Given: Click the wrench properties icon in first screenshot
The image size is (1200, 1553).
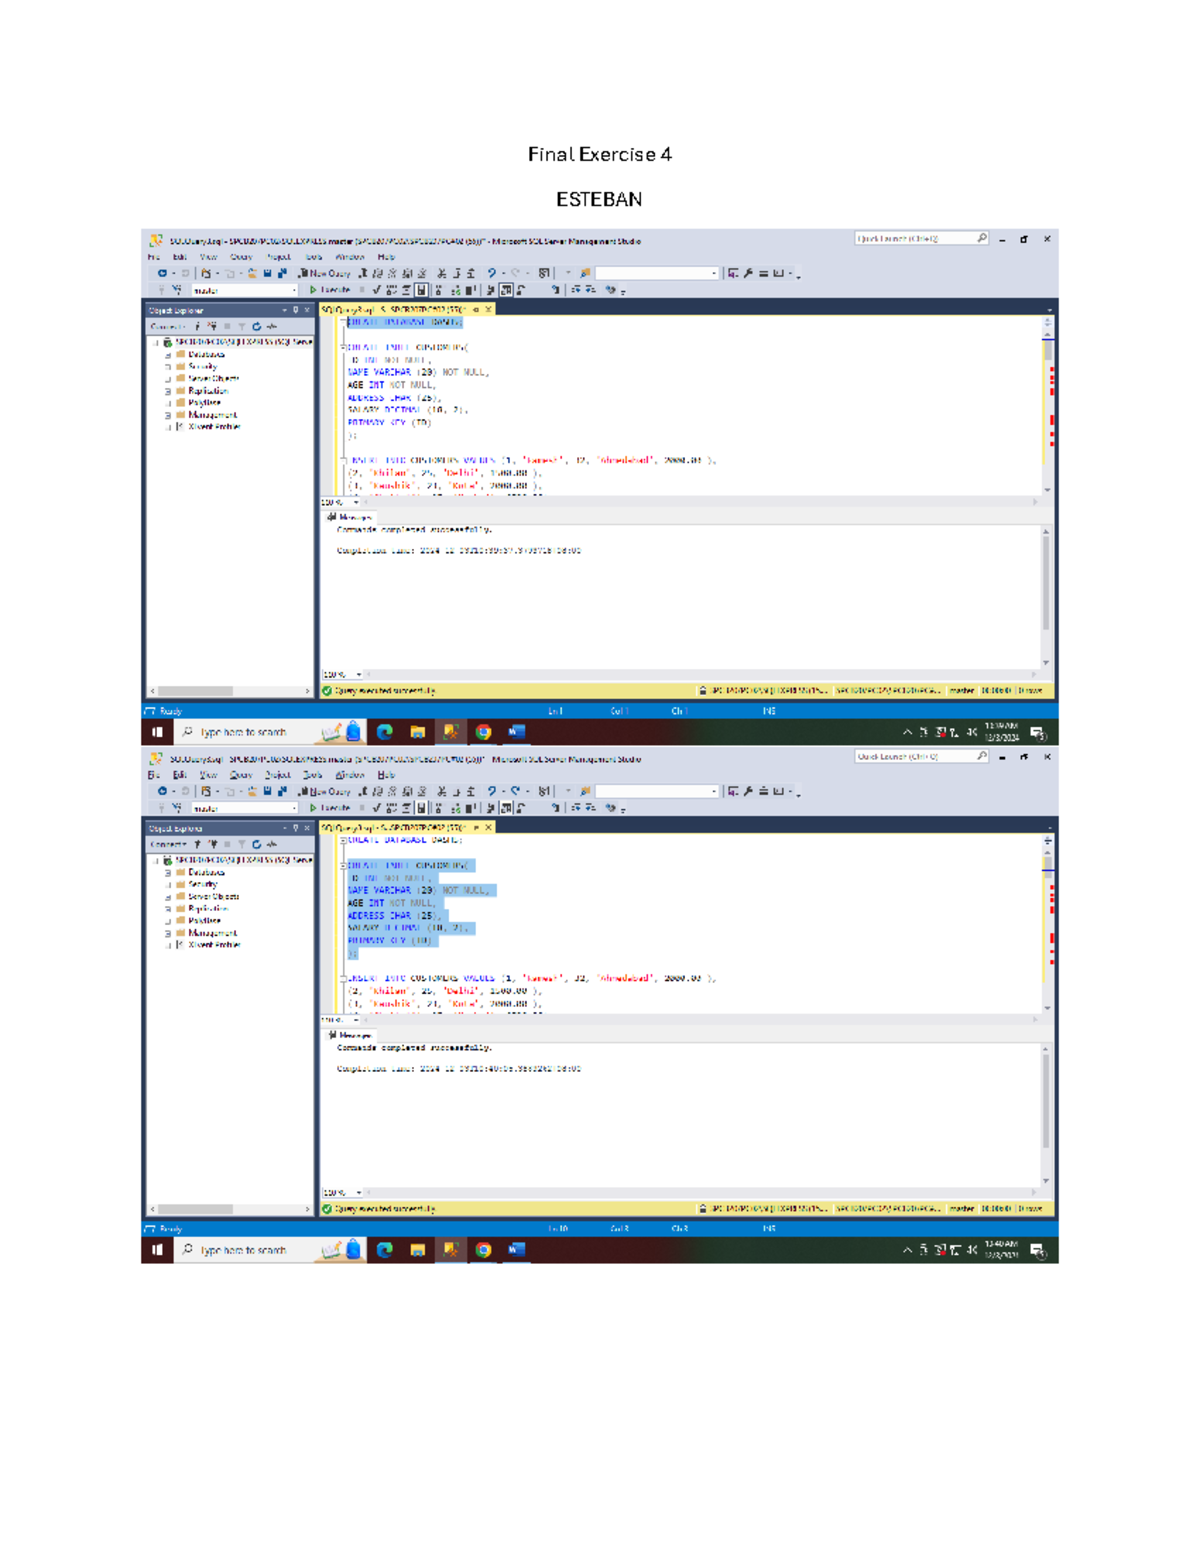Looking at the screenshot, I should pos(748,273).
